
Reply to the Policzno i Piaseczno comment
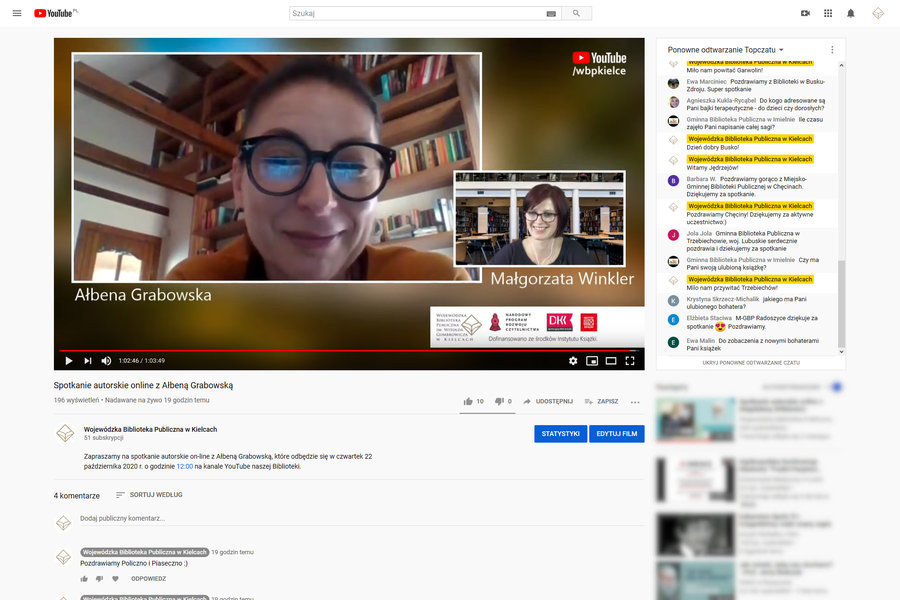tap(149, 579)
